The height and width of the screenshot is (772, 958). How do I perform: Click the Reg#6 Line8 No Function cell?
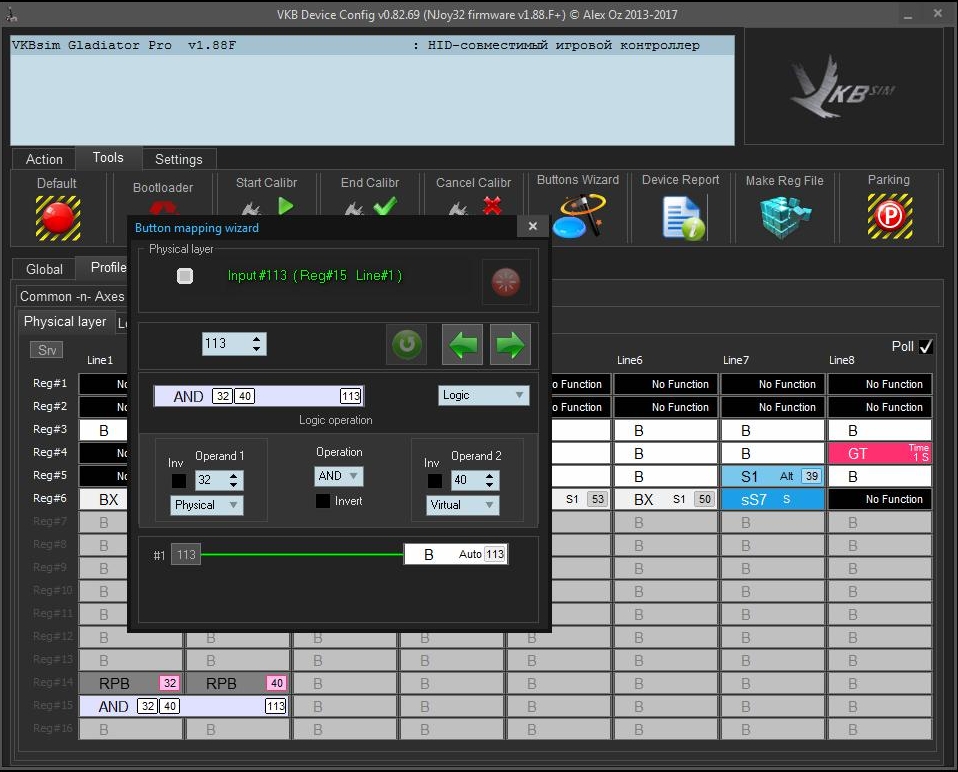pyautogui.click(x=880, y=500)
